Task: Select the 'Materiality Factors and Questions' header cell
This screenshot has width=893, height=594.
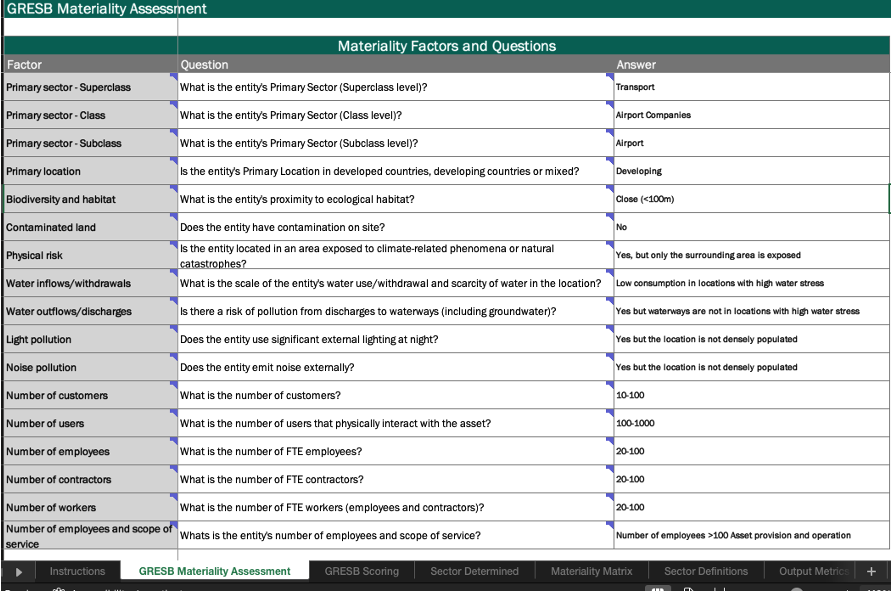Action: pyautogui.click(x=446, y=46)
